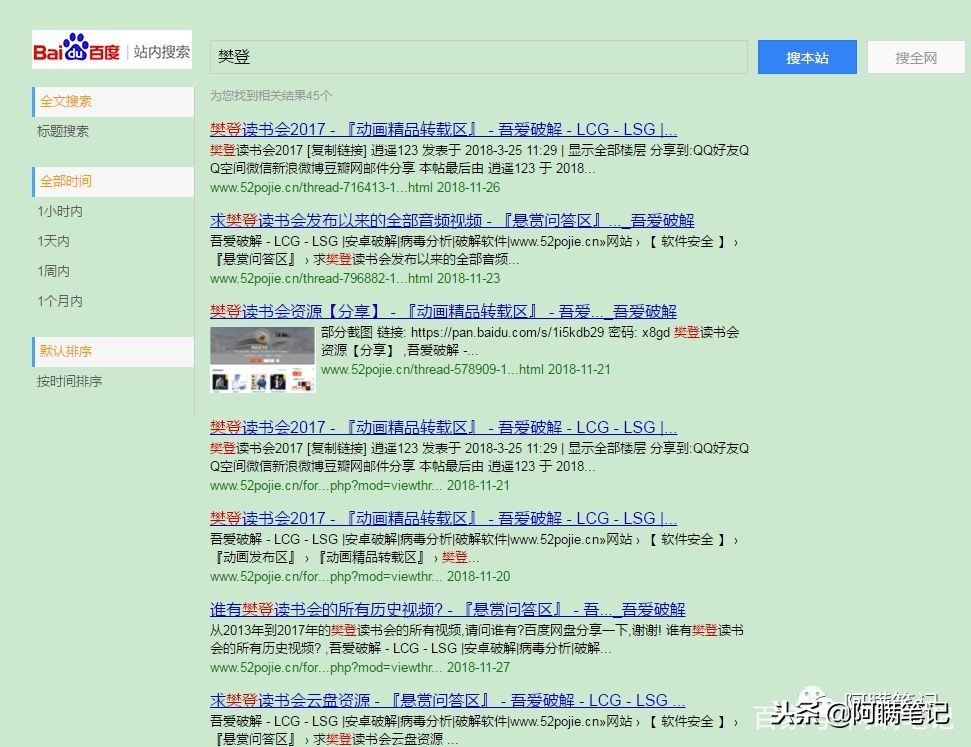Click the 搜全网 button

915,57
